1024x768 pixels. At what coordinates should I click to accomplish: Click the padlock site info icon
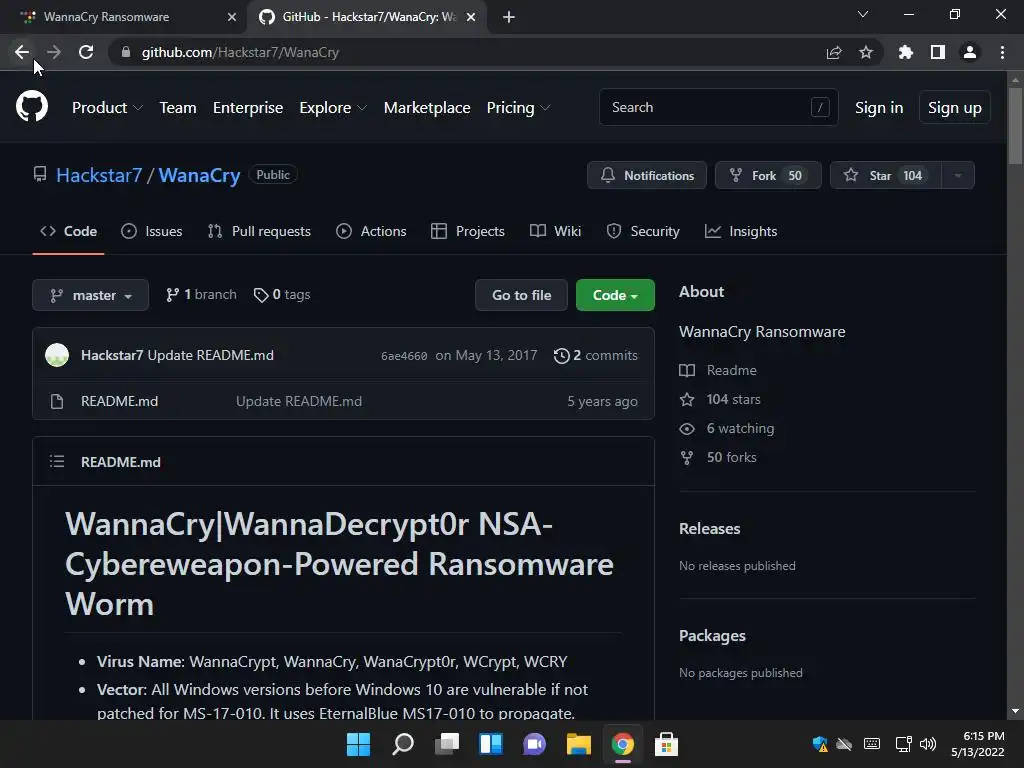[126, 52]
